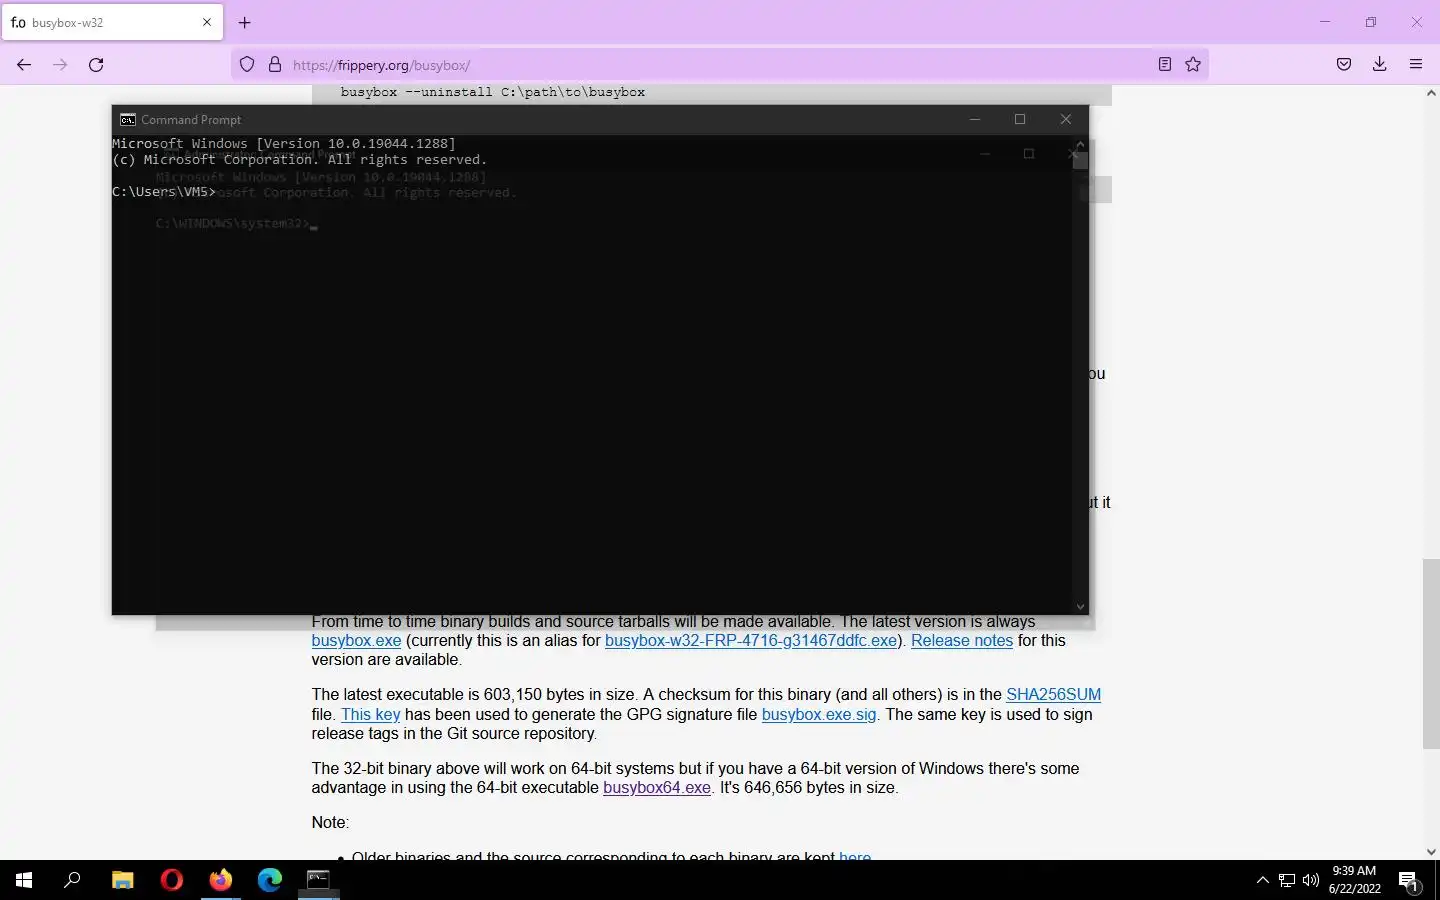Click 'Microsoft Windows [Version 10.0.19044.1288]' line
Viewport: 1440px width, 900px height.
coord(284,144)
